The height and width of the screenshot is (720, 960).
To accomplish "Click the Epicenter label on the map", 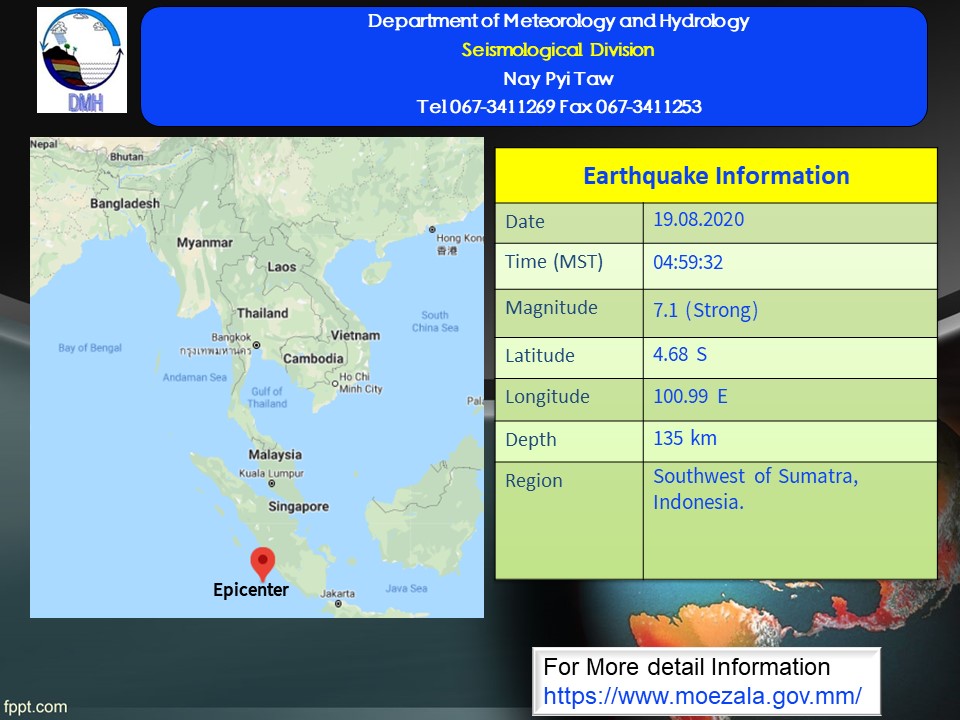I will click(251, 590).
